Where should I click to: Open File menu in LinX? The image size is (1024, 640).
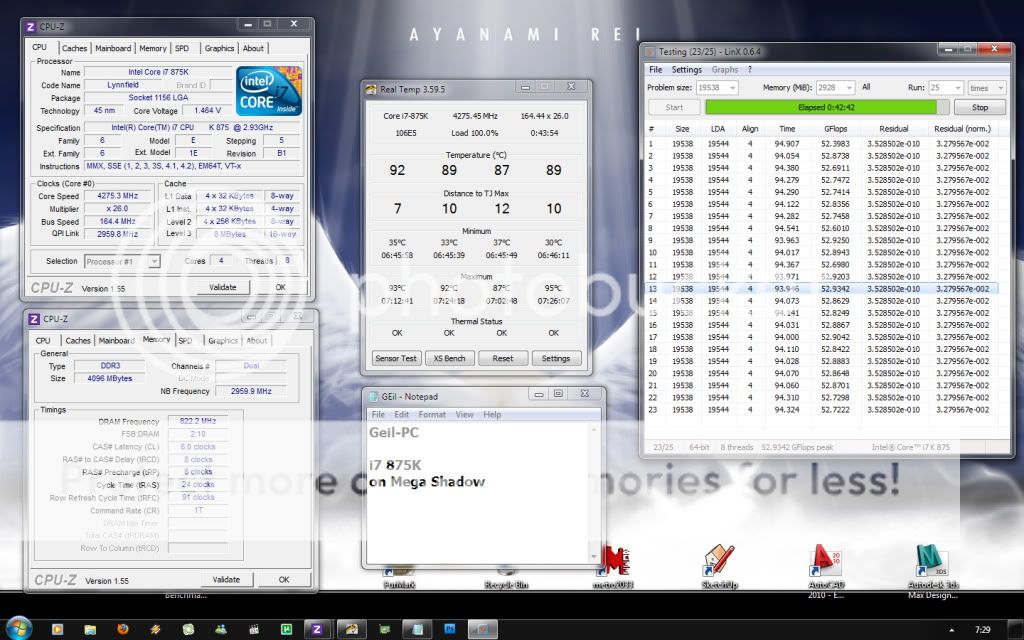[656, 69]
